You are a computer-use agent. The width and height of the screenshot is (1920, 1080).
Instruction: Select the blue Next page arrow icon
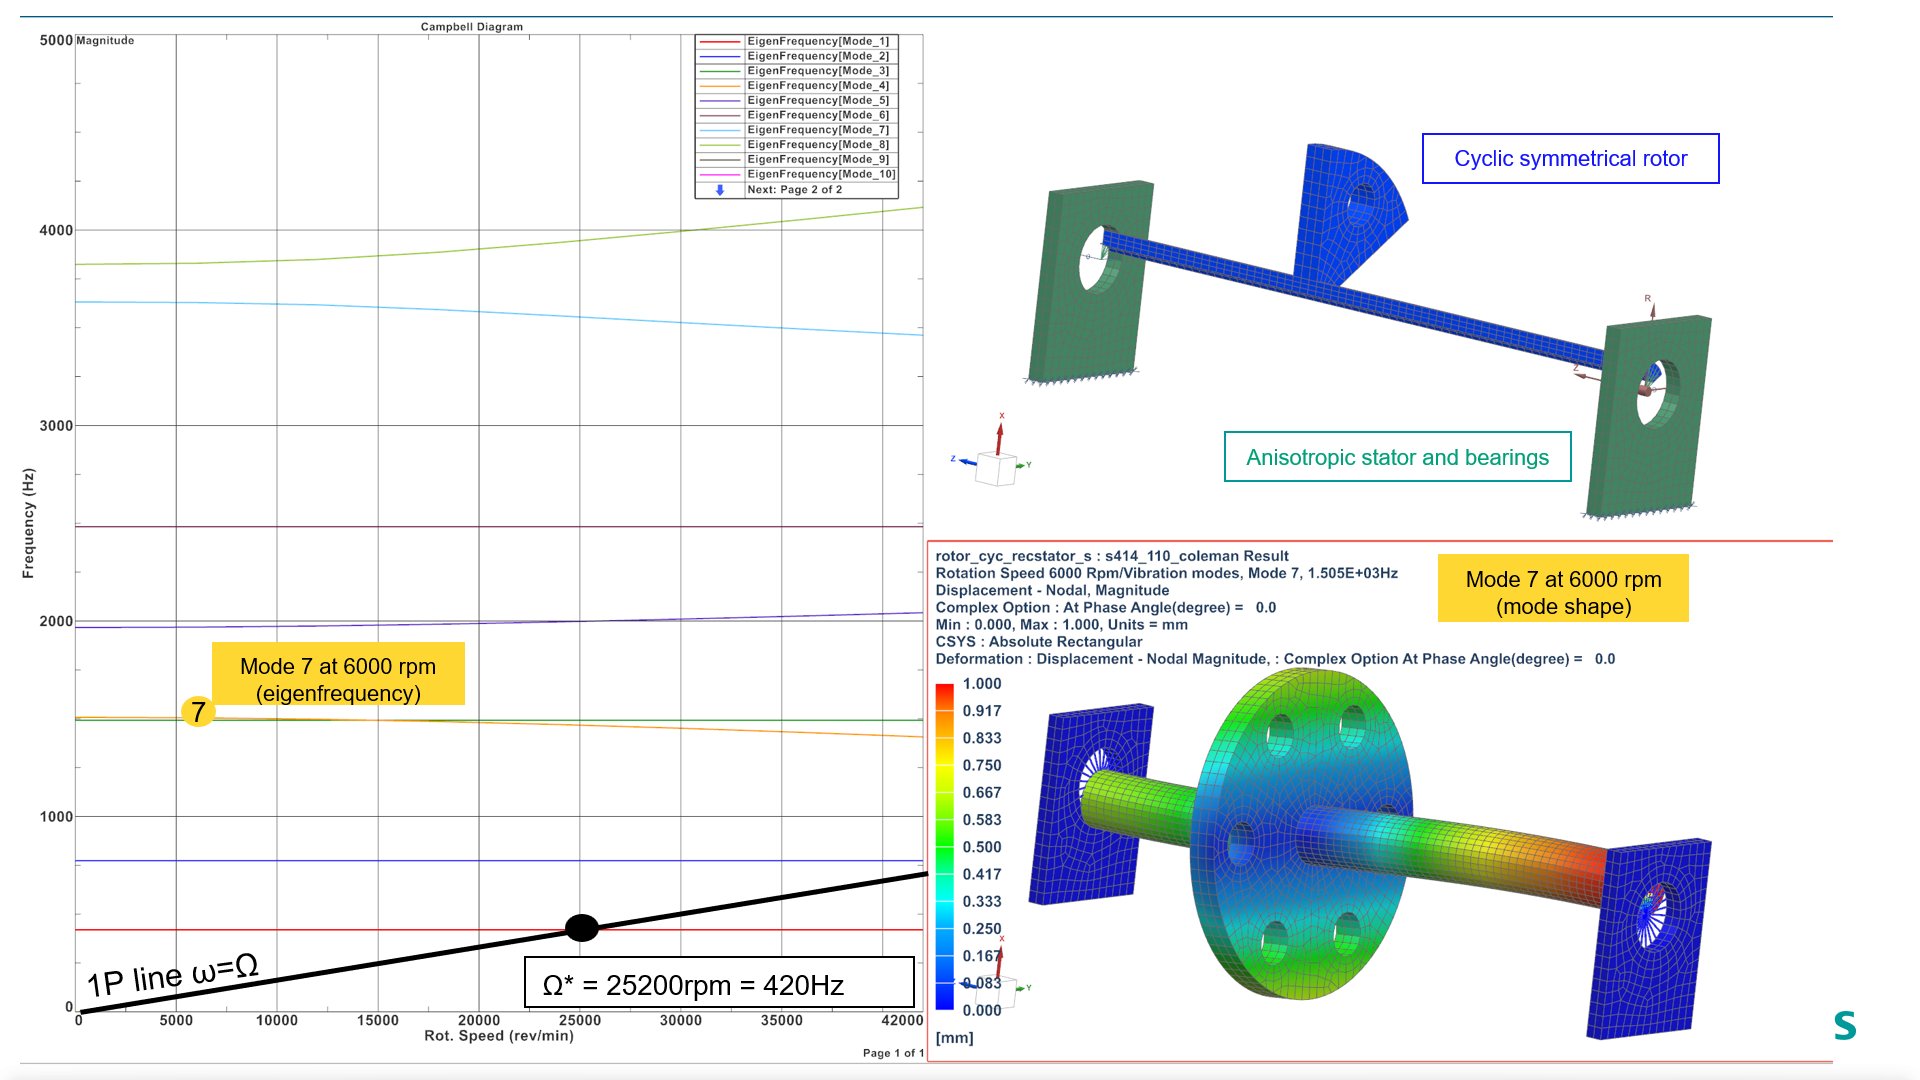tap(719, 188)
